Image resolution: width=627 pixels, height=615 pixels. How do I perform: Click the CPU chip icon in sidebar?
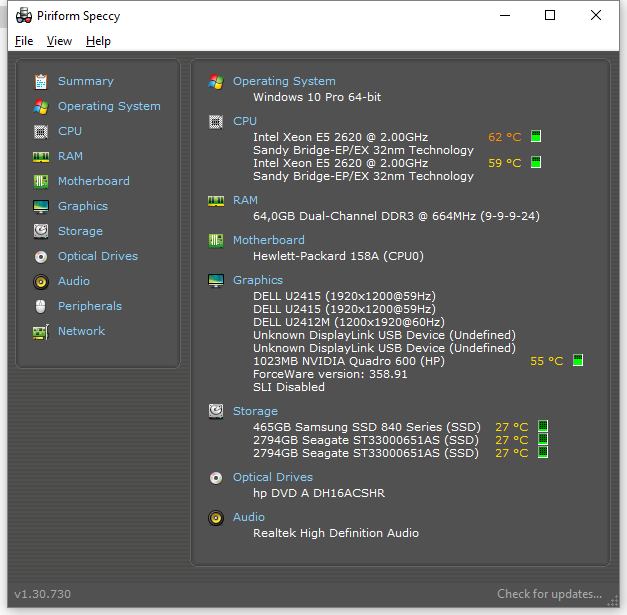click(41, 132)
